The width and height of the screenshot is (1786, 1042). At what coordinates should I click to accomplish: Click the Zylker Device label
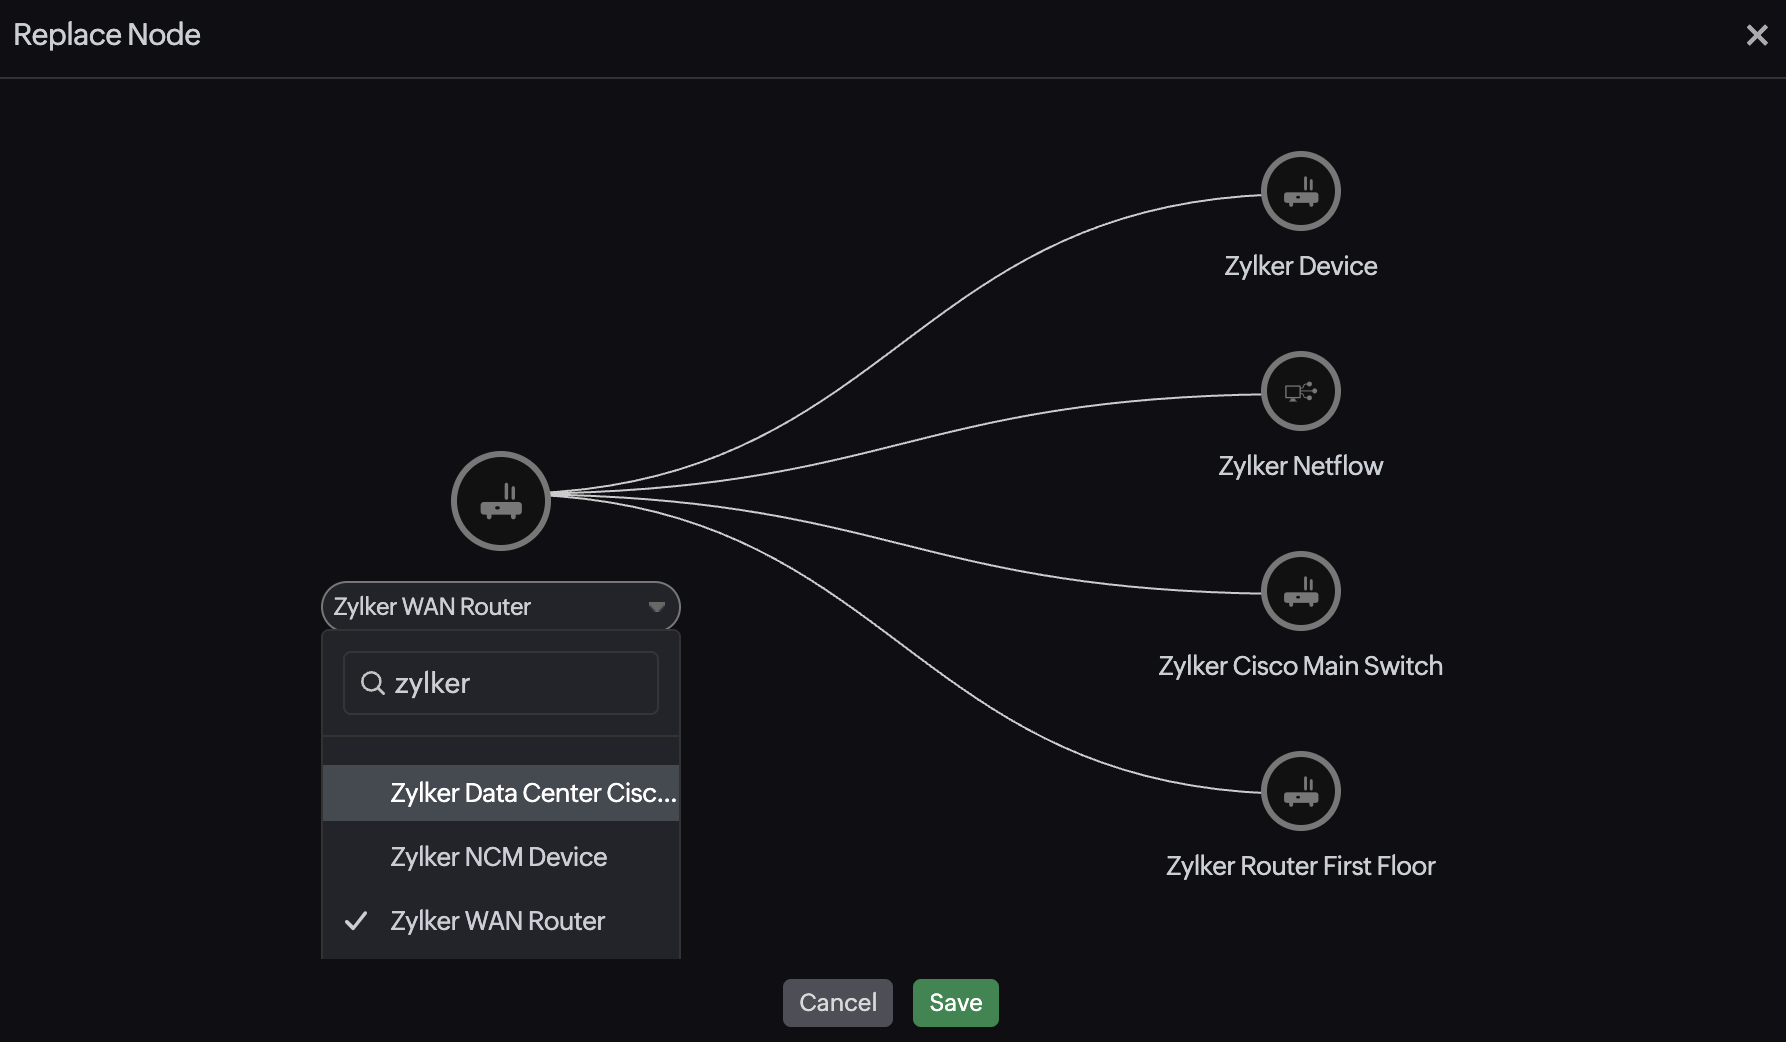pos(1300,266)
